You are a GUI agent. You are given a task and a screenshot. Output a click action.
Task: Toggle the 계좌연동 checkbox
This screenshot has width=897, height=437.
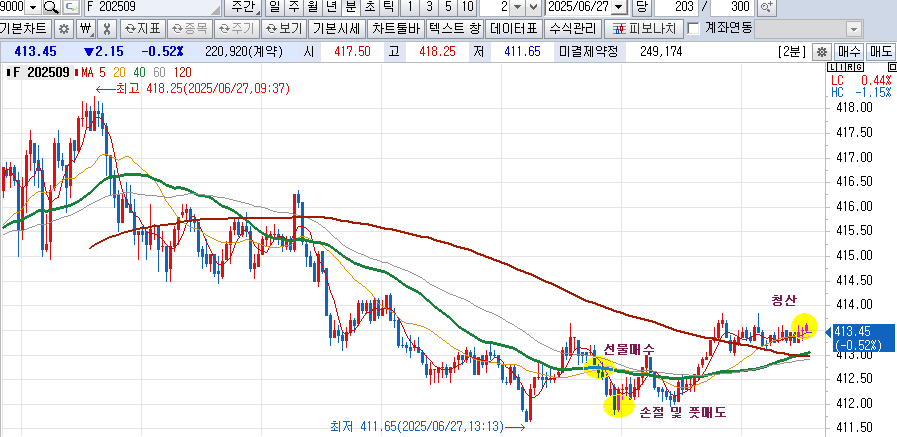coord(693,28)
